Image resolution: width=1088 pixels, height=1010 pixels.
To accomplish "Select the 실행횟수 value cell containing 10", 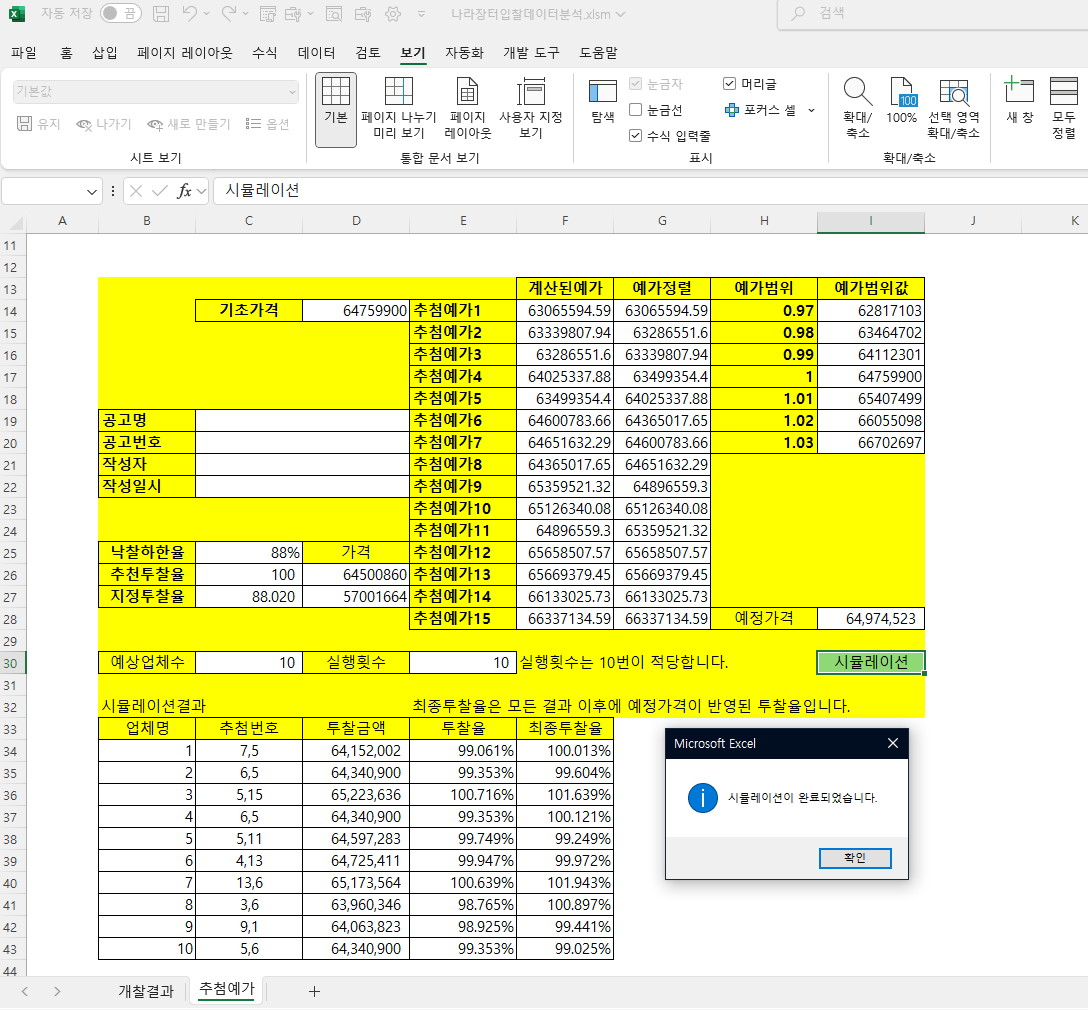I will click(x=463, y=662).
